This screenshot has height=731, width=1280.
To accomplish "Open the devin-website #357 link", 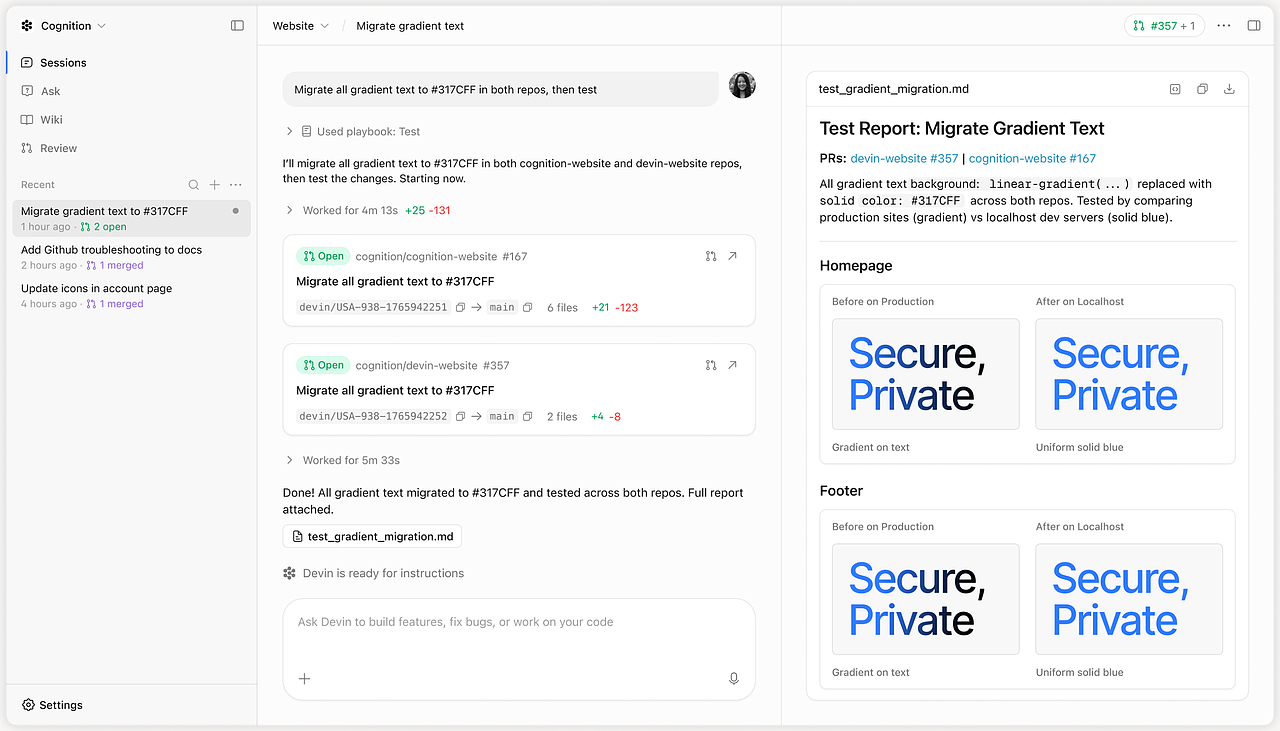I will point(904,158).
